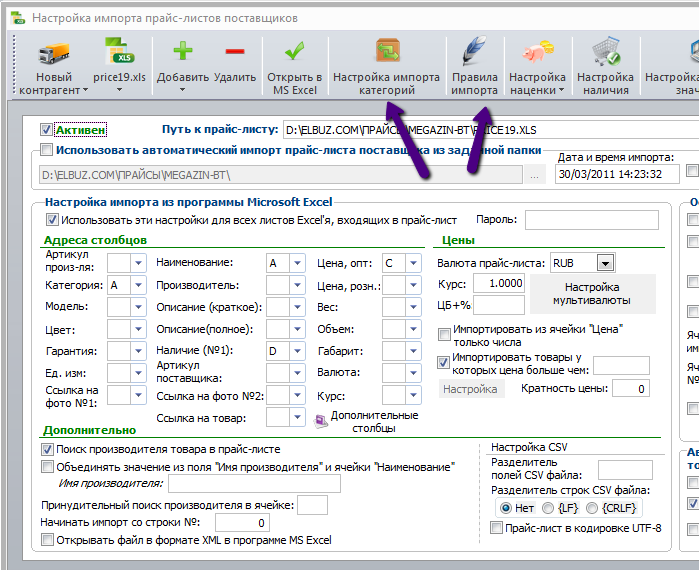The image size is (699, 570).
Task: Open the price19.xls file icon
Action: pos(119,51)
